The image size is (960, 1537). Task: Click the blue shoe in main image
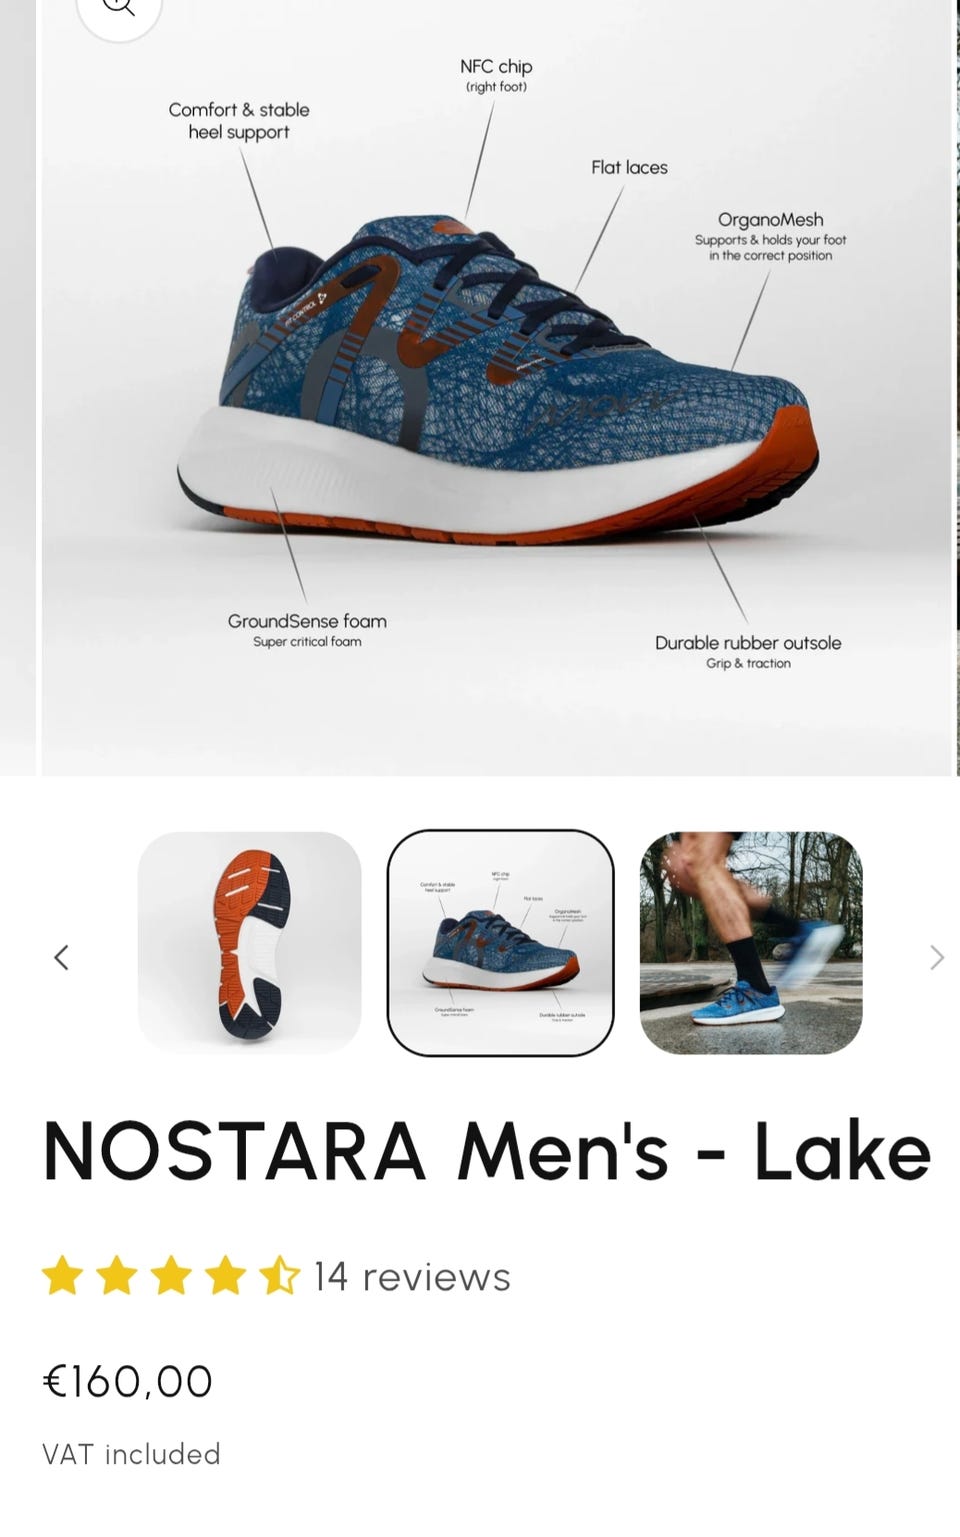(x=498, y=380)
